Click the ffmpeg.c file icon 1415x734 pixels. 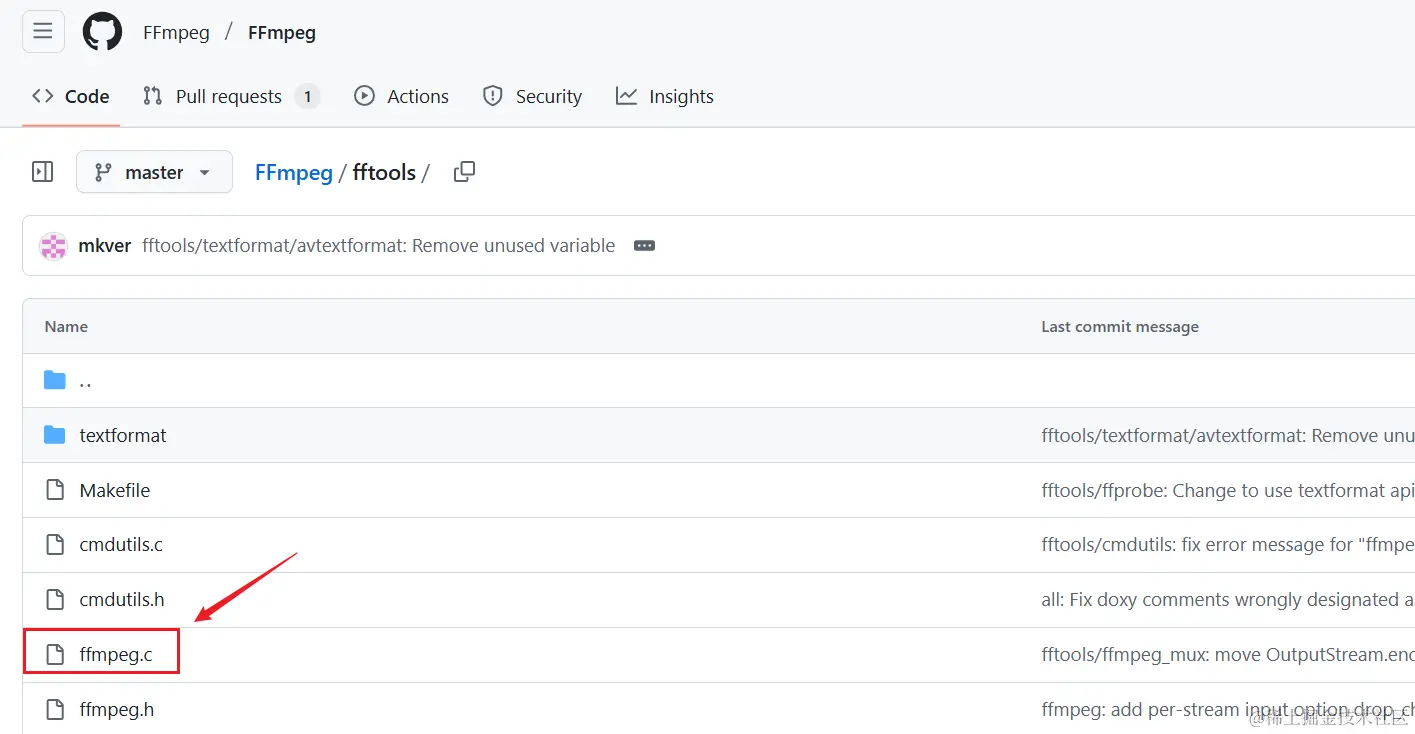click(x=55, y=655)
